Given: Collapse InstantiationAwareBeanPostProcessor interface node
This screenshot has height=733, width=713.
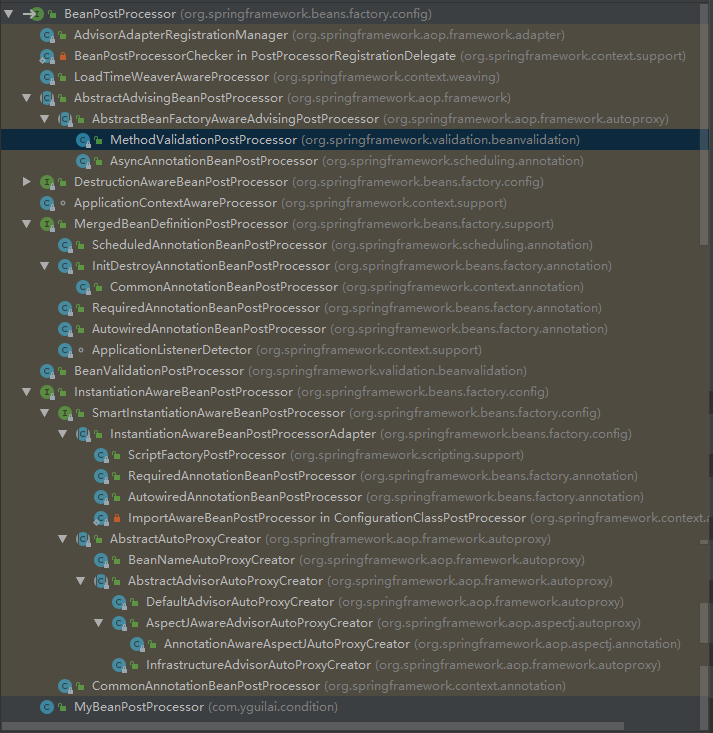Looking at the screenshot, I should (x=27, y=392).
